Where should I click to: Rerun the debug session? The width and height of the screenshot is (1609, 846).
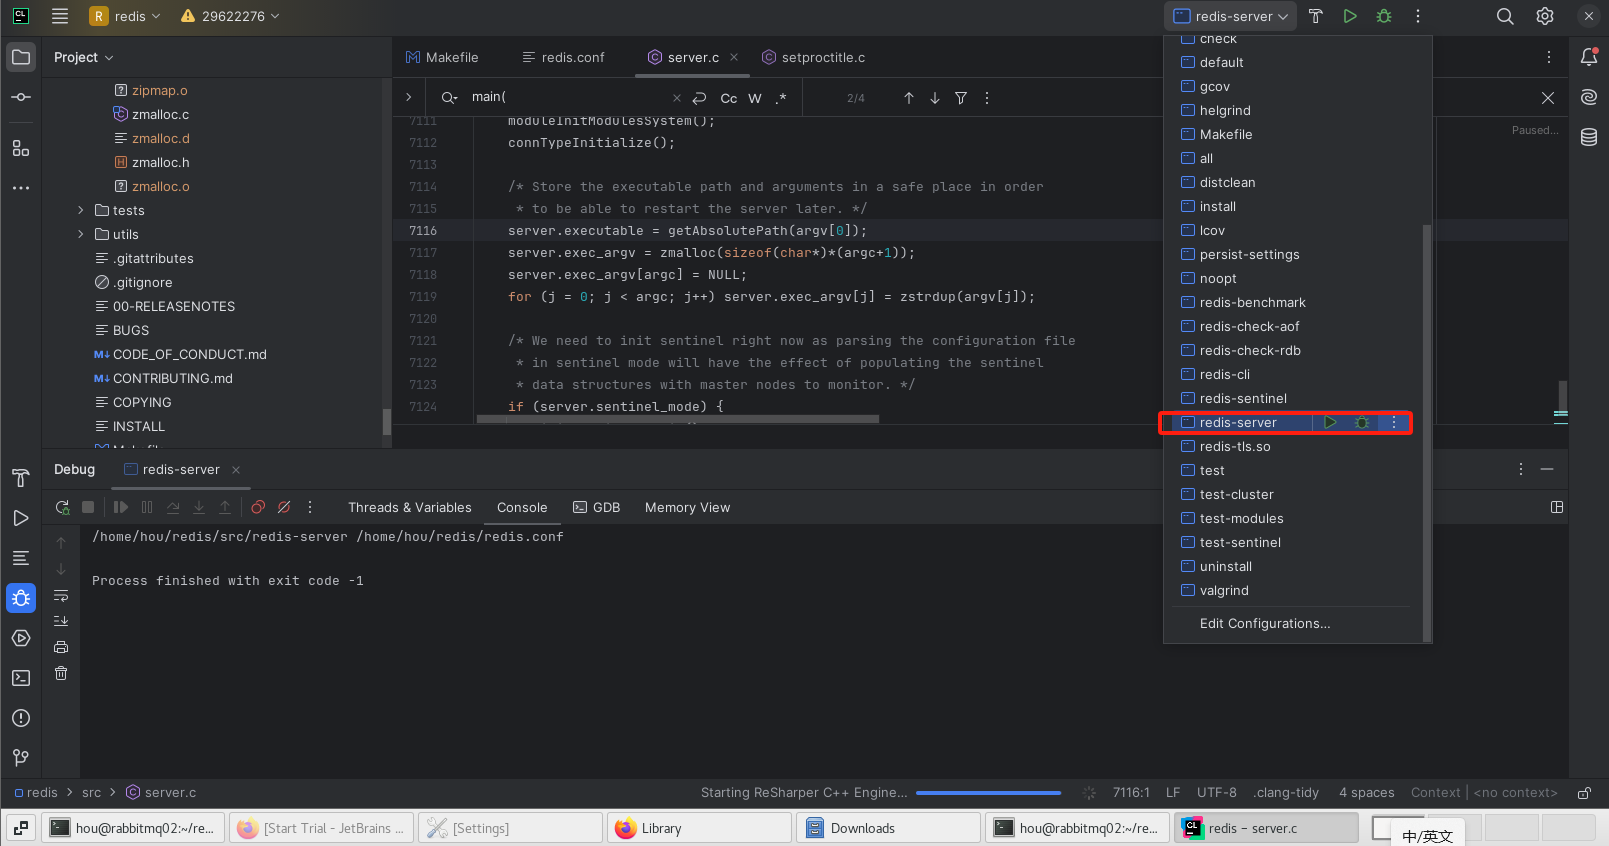pos(62,507)
